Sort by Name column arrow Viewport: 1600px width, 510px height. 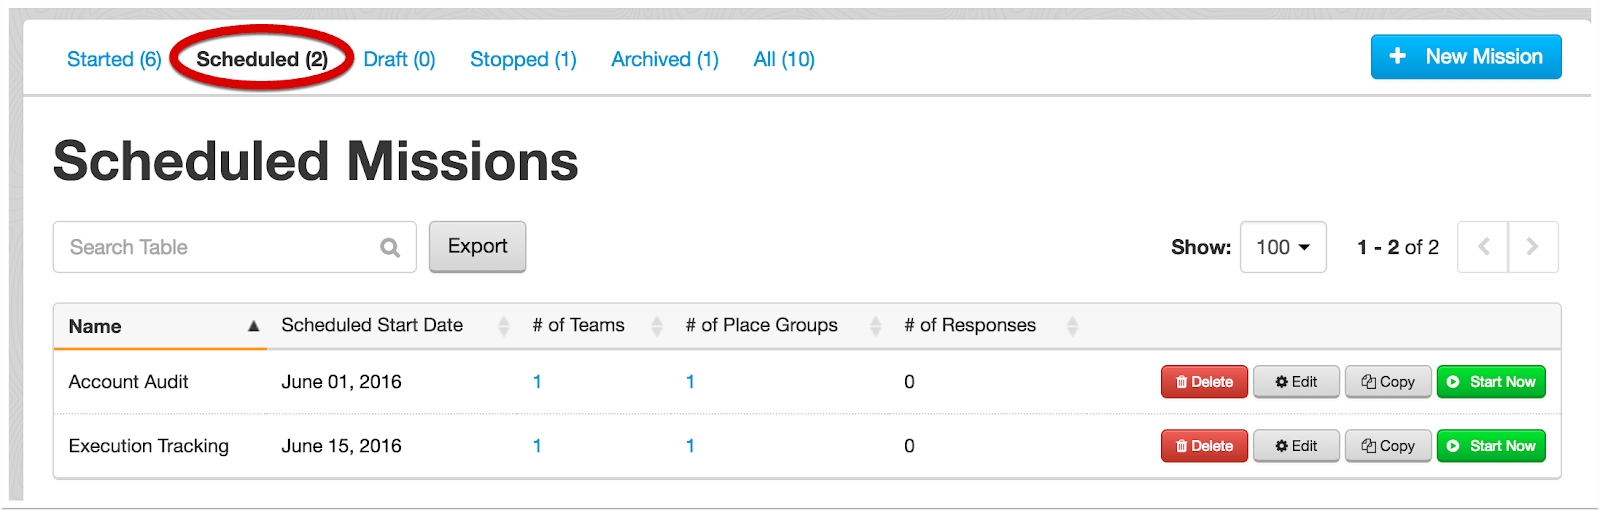253,326
